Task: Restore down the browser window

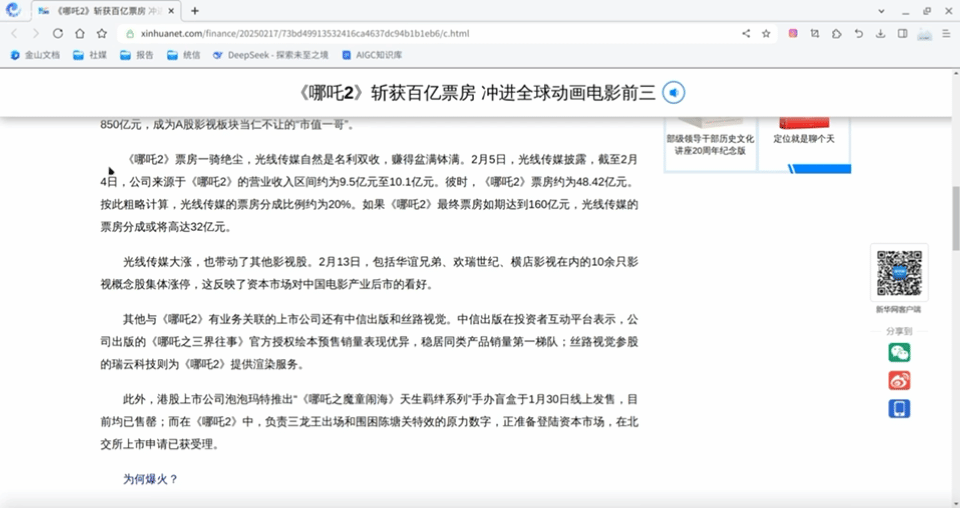Action: [x=927, y=11]
